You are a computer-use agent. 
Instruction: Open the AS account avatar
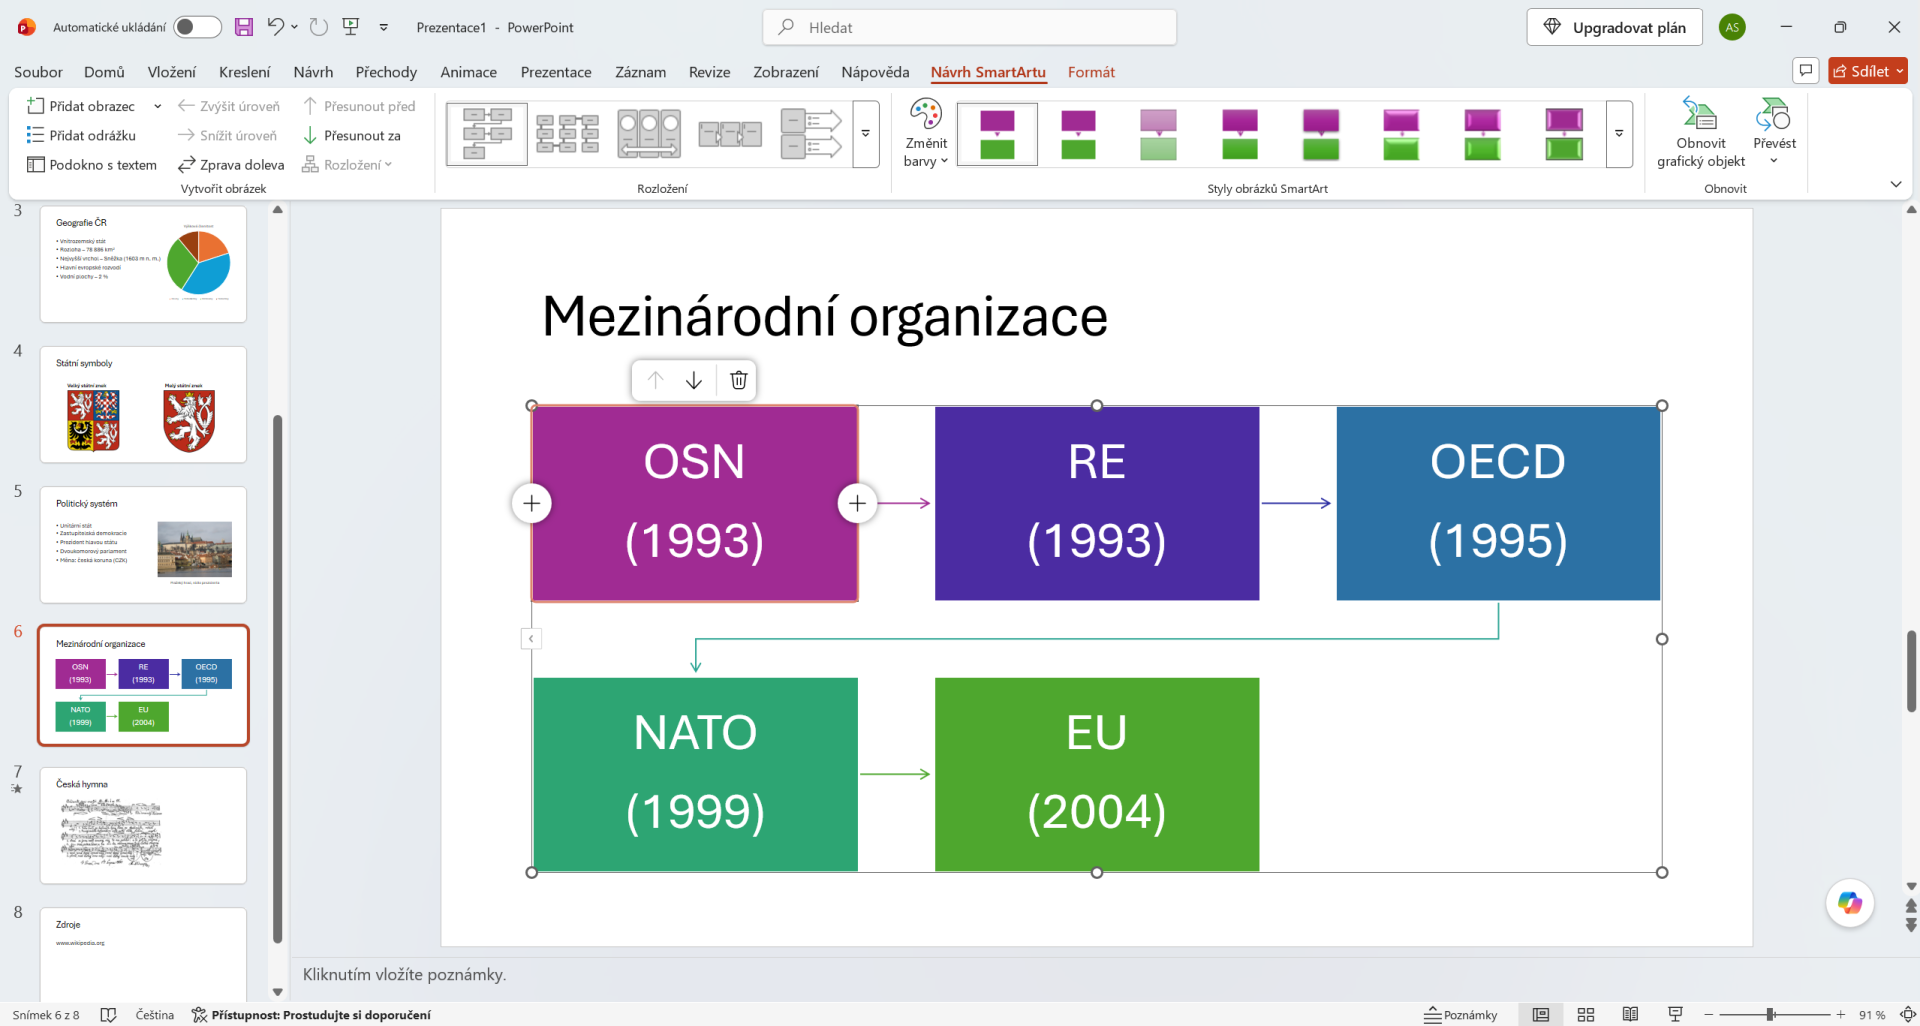1732,27
